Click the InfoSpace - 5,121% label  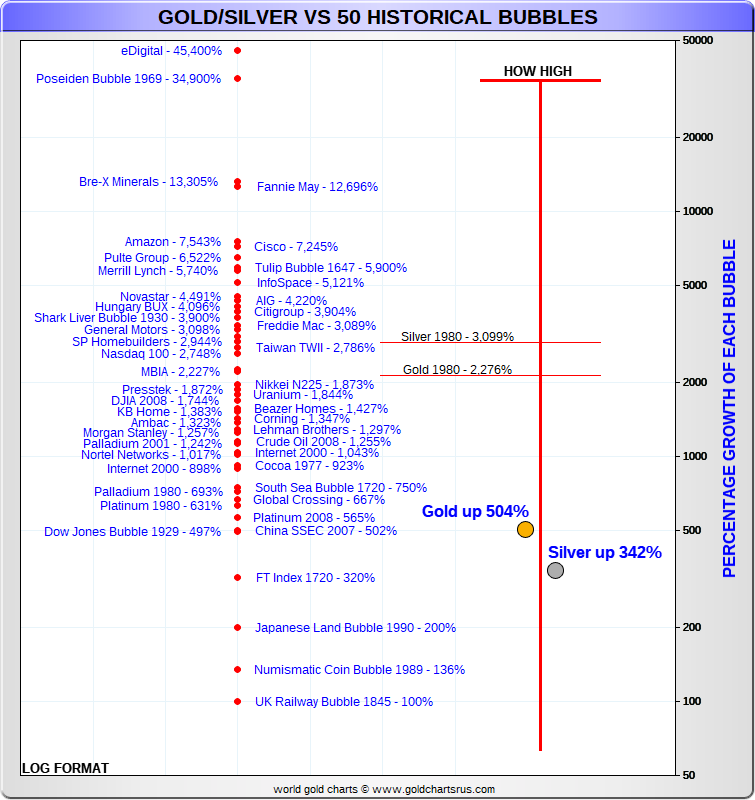coord(310,283)
